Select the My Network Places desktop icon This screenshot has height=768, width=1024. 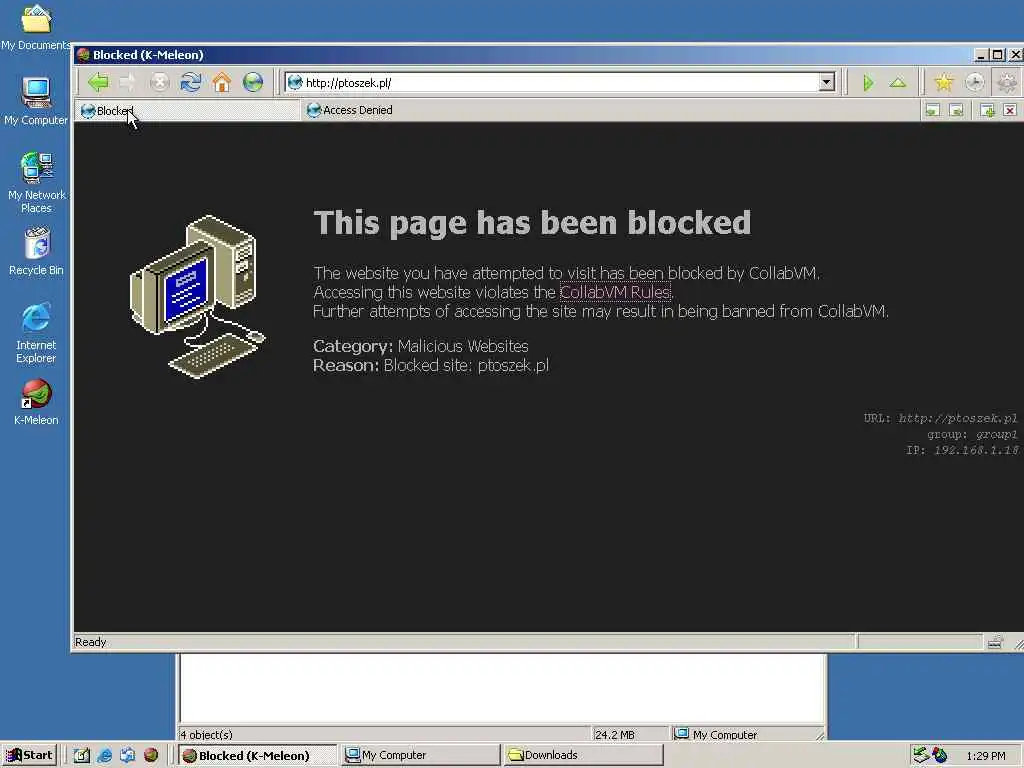pyautogui.click(x=36, y=182)
